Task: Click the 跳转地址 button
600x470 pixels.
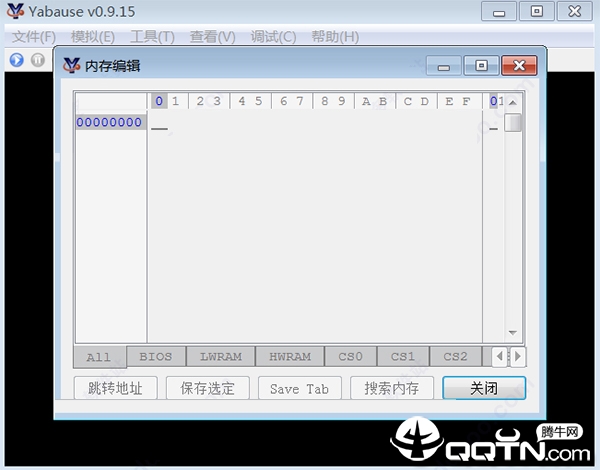Action: point(115,388)
